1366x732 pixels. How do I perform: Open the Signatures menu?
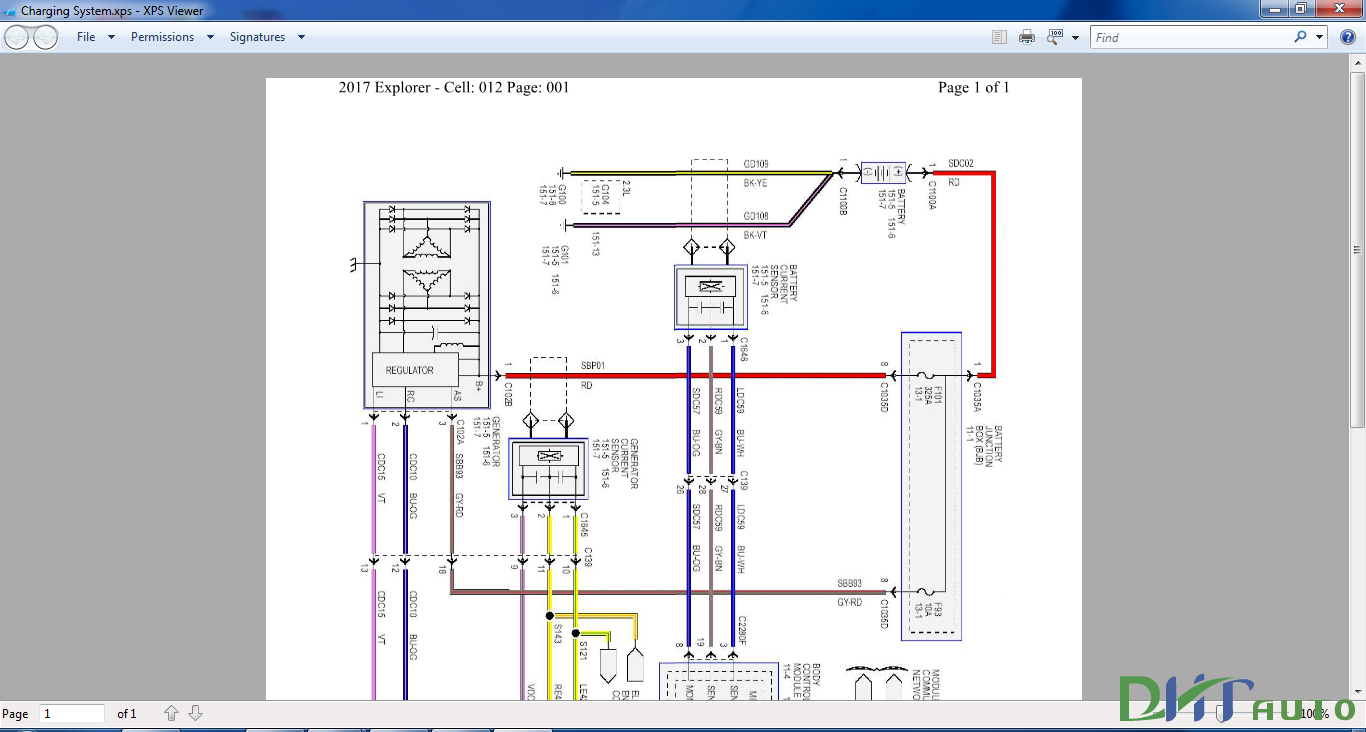[257, 37]
